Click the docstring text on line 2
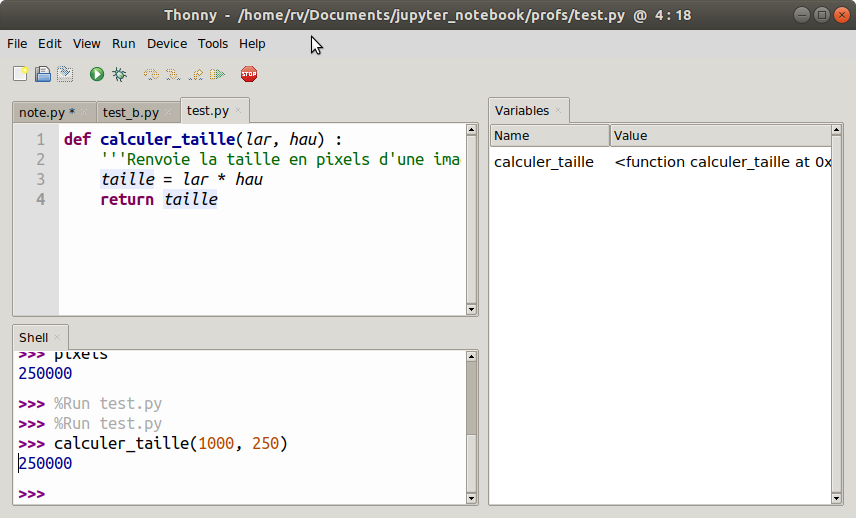 [x=280, y=159]
